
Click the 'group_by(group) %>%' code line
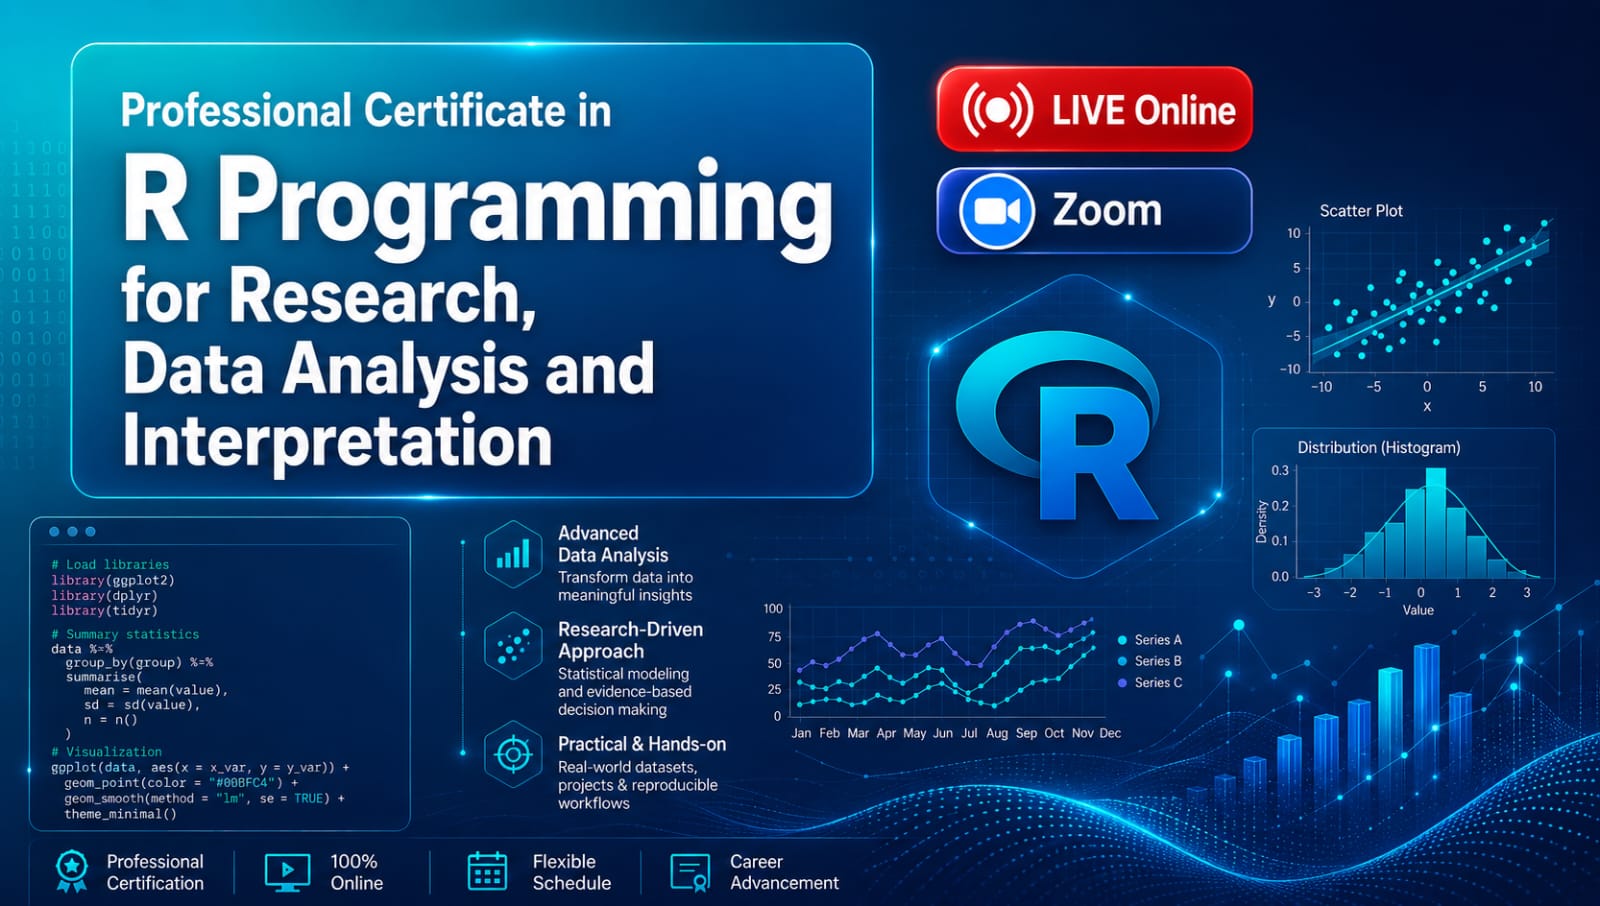pyautogui.click(x=139, y=662)
